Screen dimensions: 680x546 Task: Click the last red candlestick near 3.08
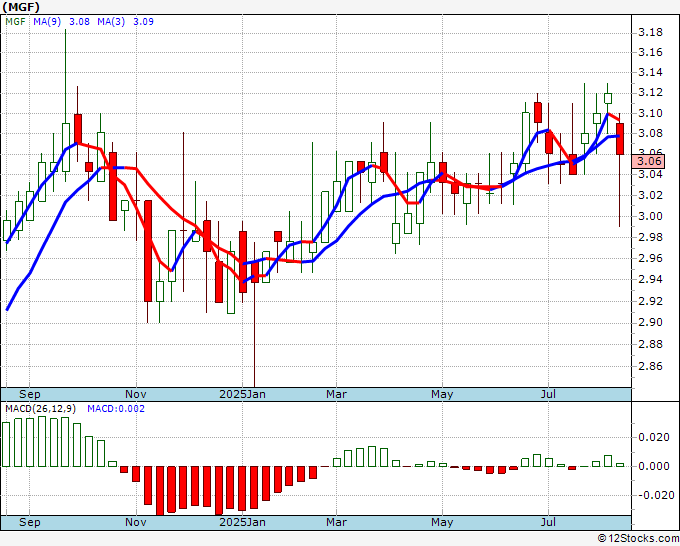[620, 139]
